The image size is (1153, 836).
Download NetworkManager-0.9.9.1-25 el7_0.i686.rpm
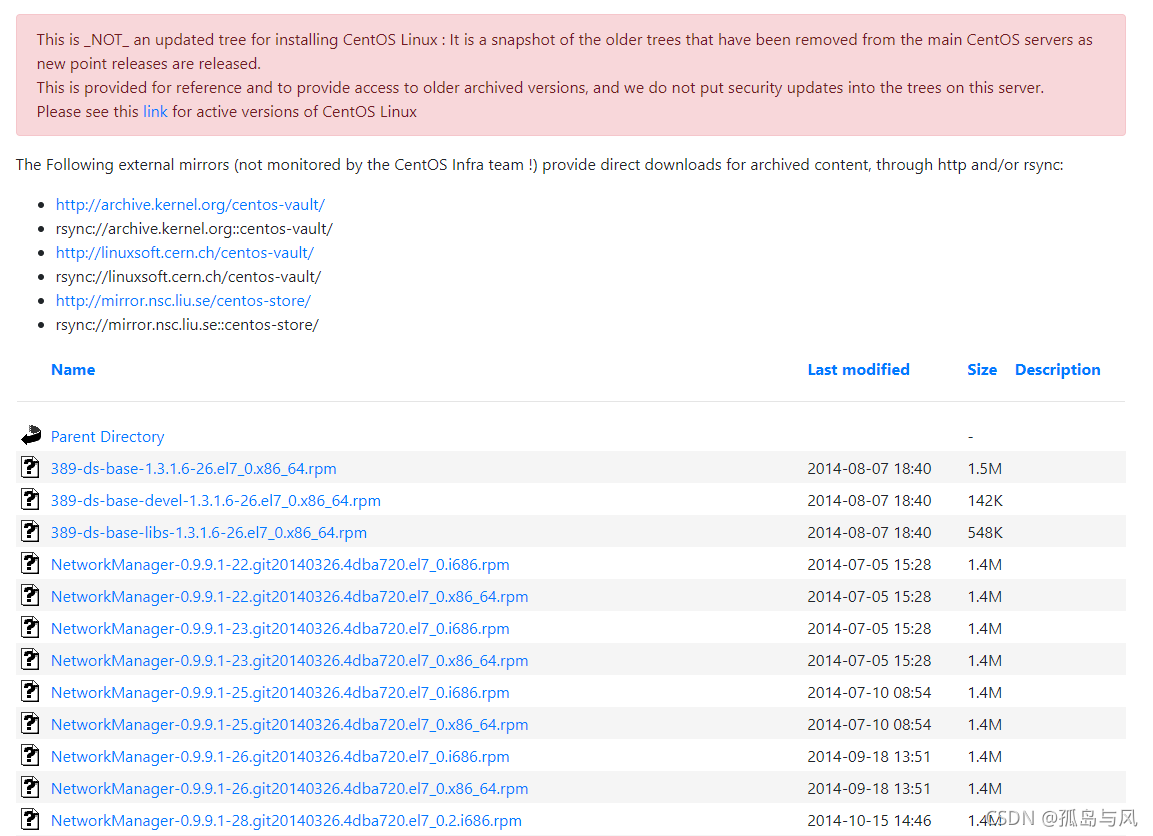[280, 693]
